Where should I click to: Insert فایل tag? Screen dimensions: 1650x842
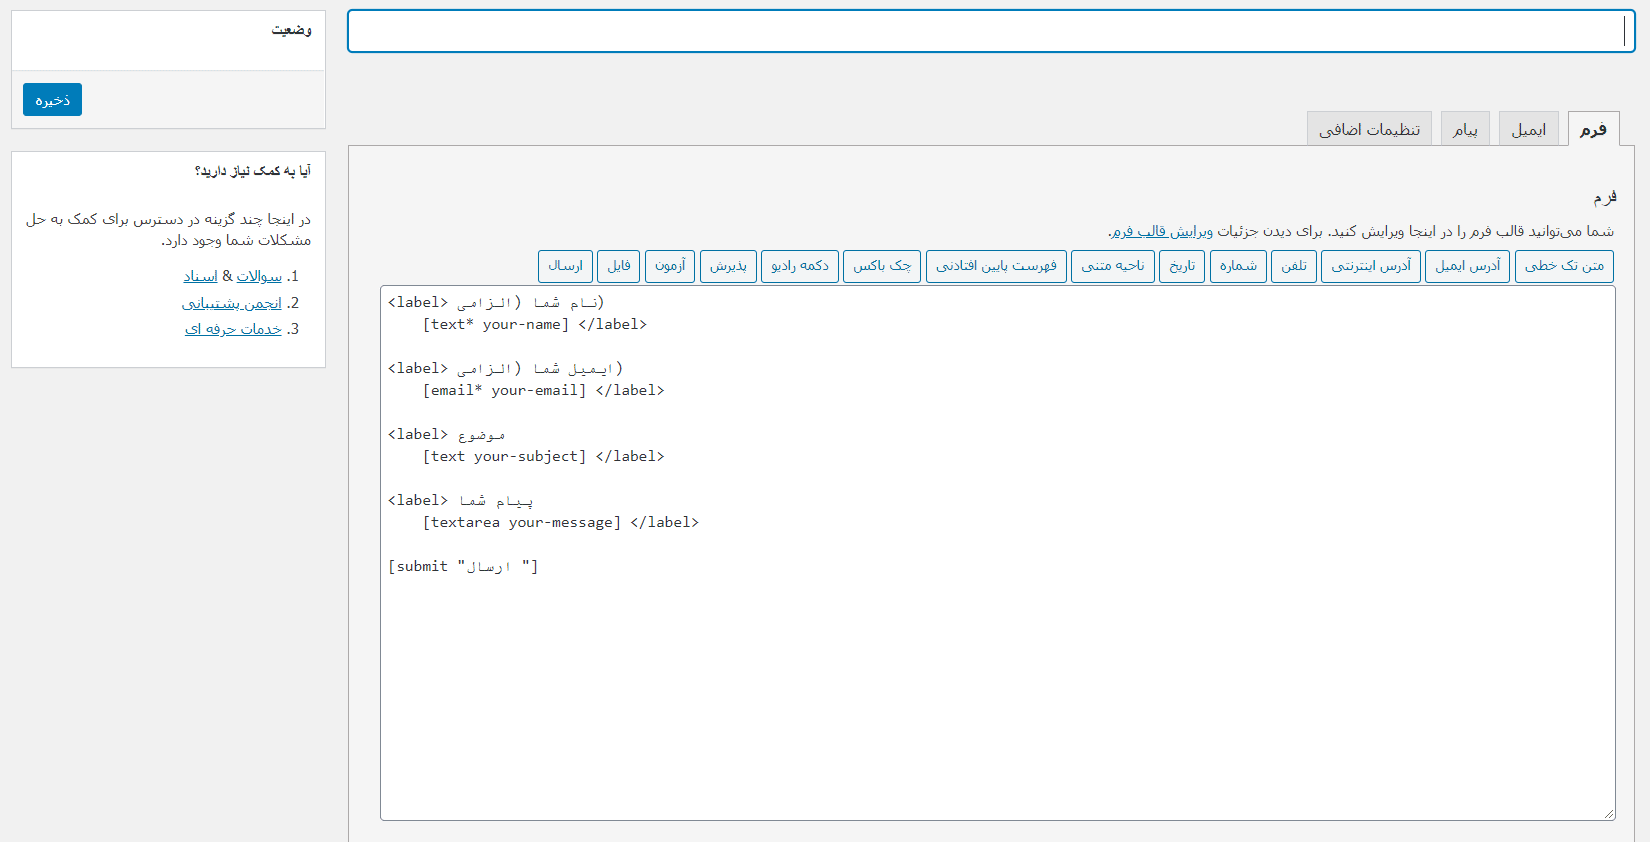click(x=619, y=266)
